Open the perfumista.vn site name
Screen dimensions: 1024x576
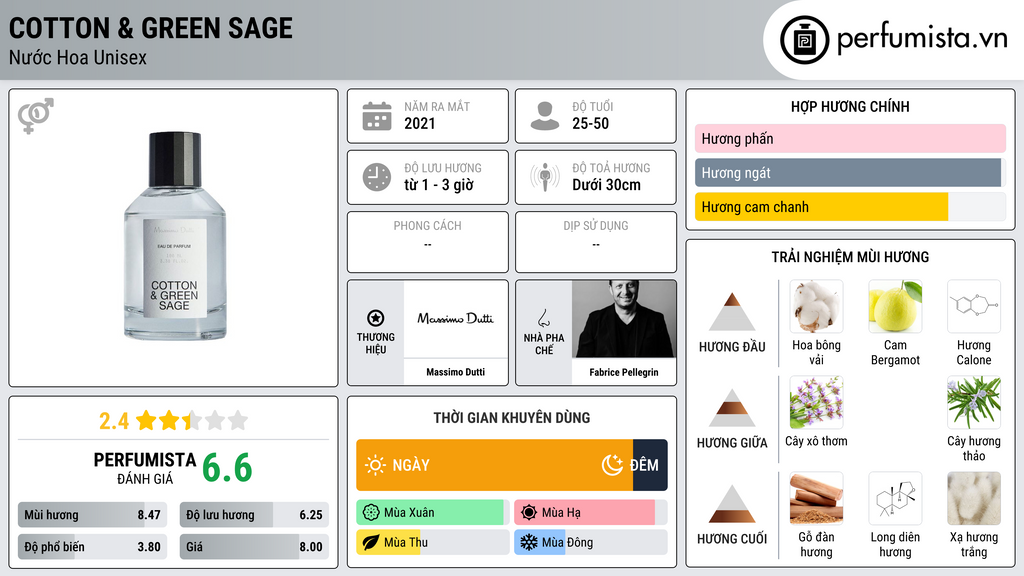click(x=922, y=38)
